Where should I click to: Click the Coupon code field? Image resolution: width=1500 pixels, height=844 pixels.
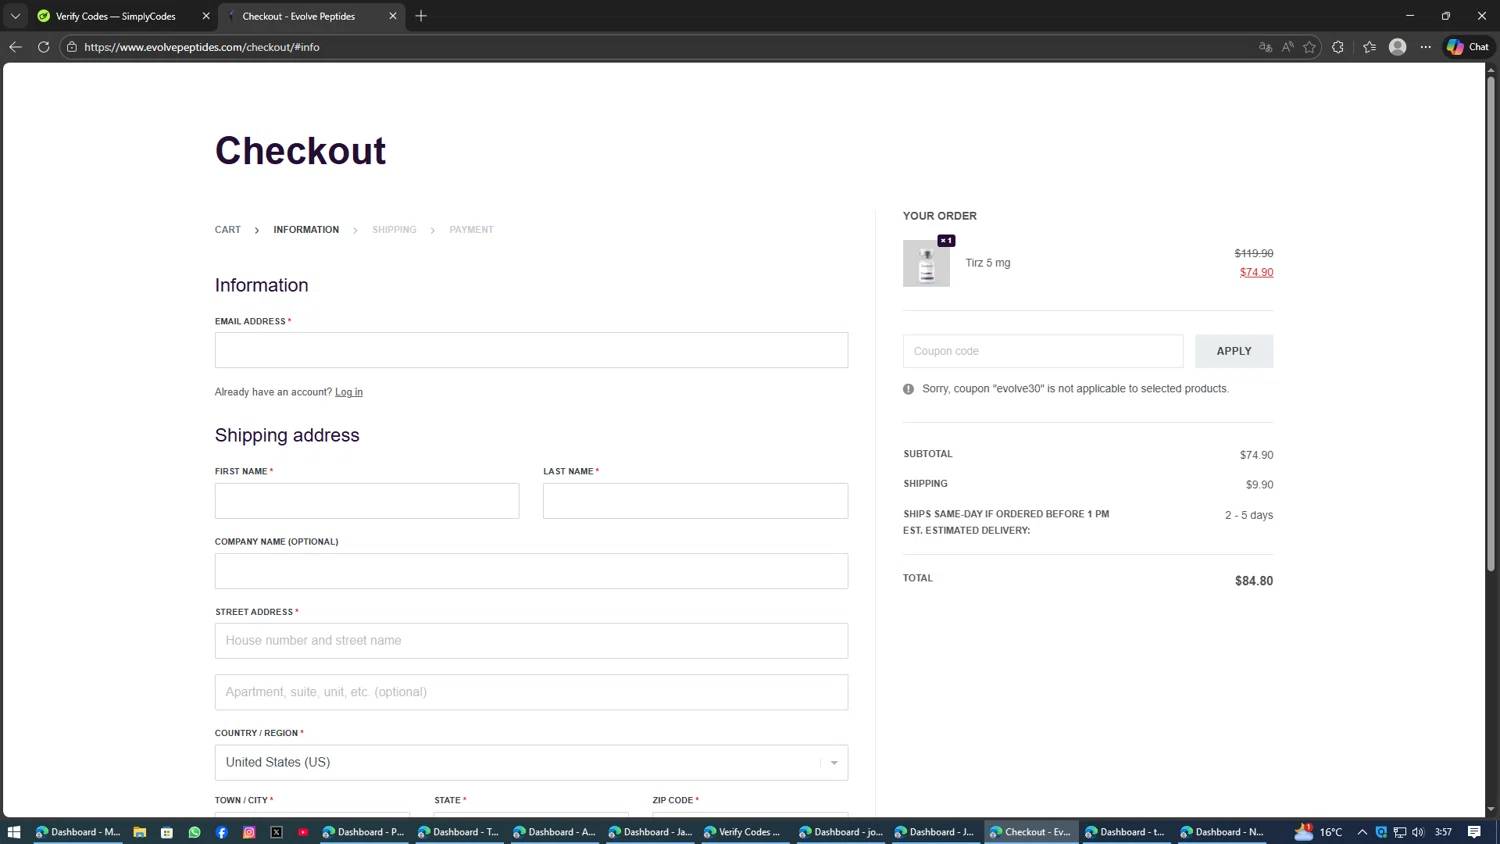coord(1043,351)
